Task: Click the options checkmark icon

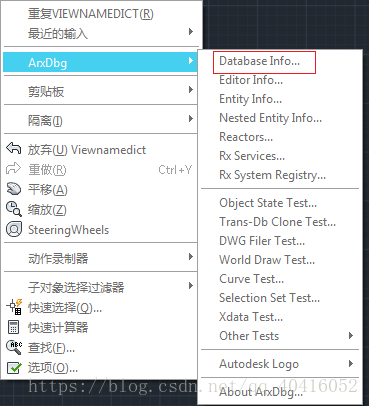Action: click(14, 368)
